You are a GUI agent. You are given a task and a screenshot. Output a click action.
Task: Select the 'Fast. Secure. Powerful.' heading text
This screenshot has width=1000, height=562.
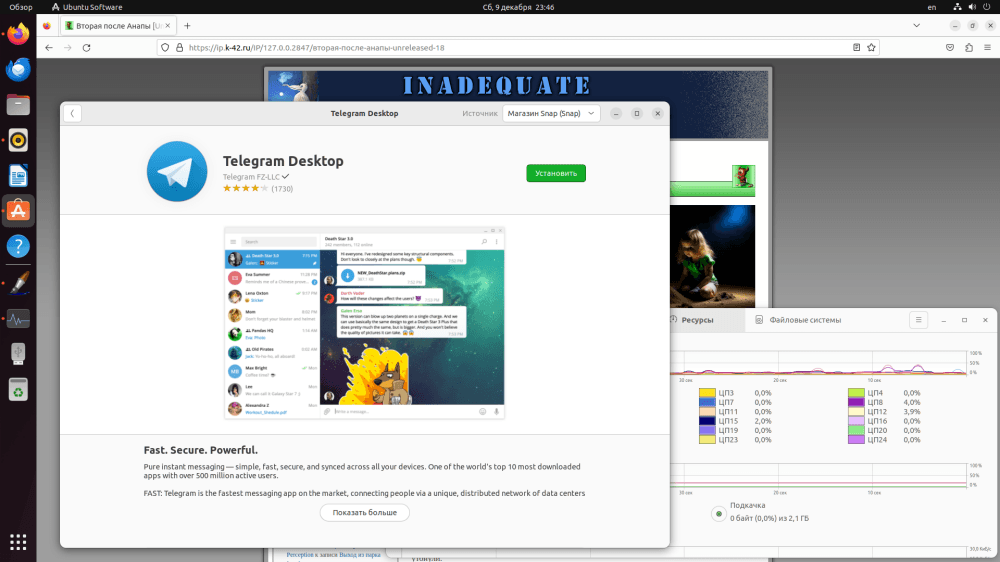pos(201,450)
